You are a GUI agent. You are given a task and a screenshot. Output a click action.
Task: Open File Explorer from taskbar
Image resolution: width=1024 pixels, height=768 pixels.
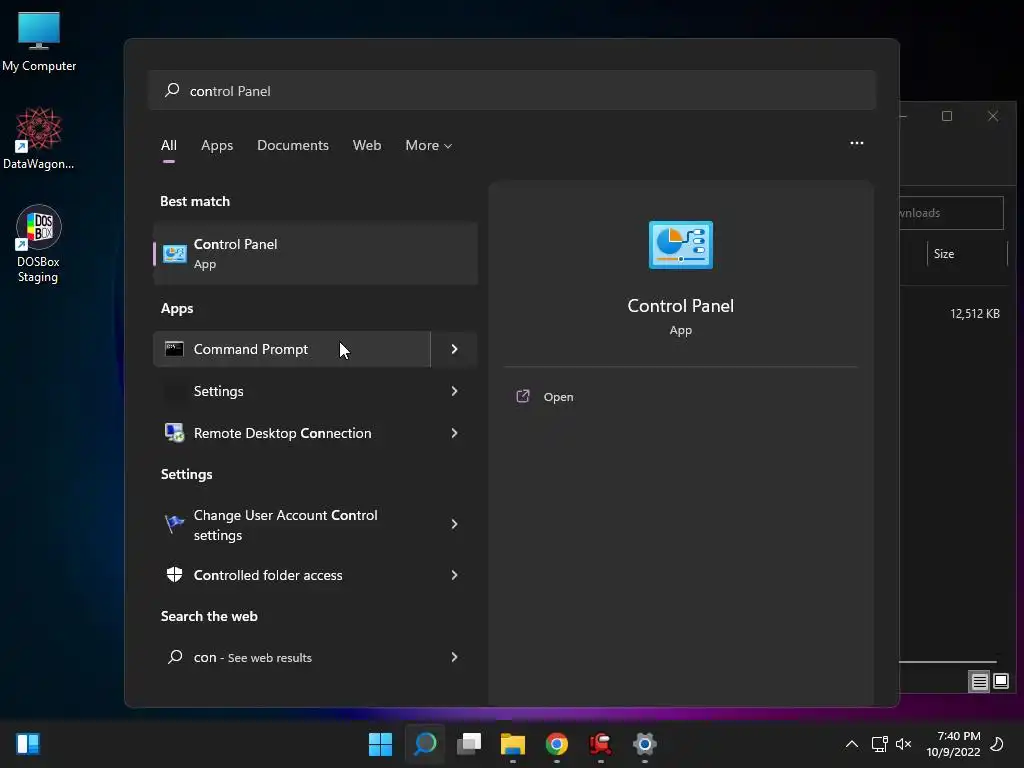[x=513, y=744]
